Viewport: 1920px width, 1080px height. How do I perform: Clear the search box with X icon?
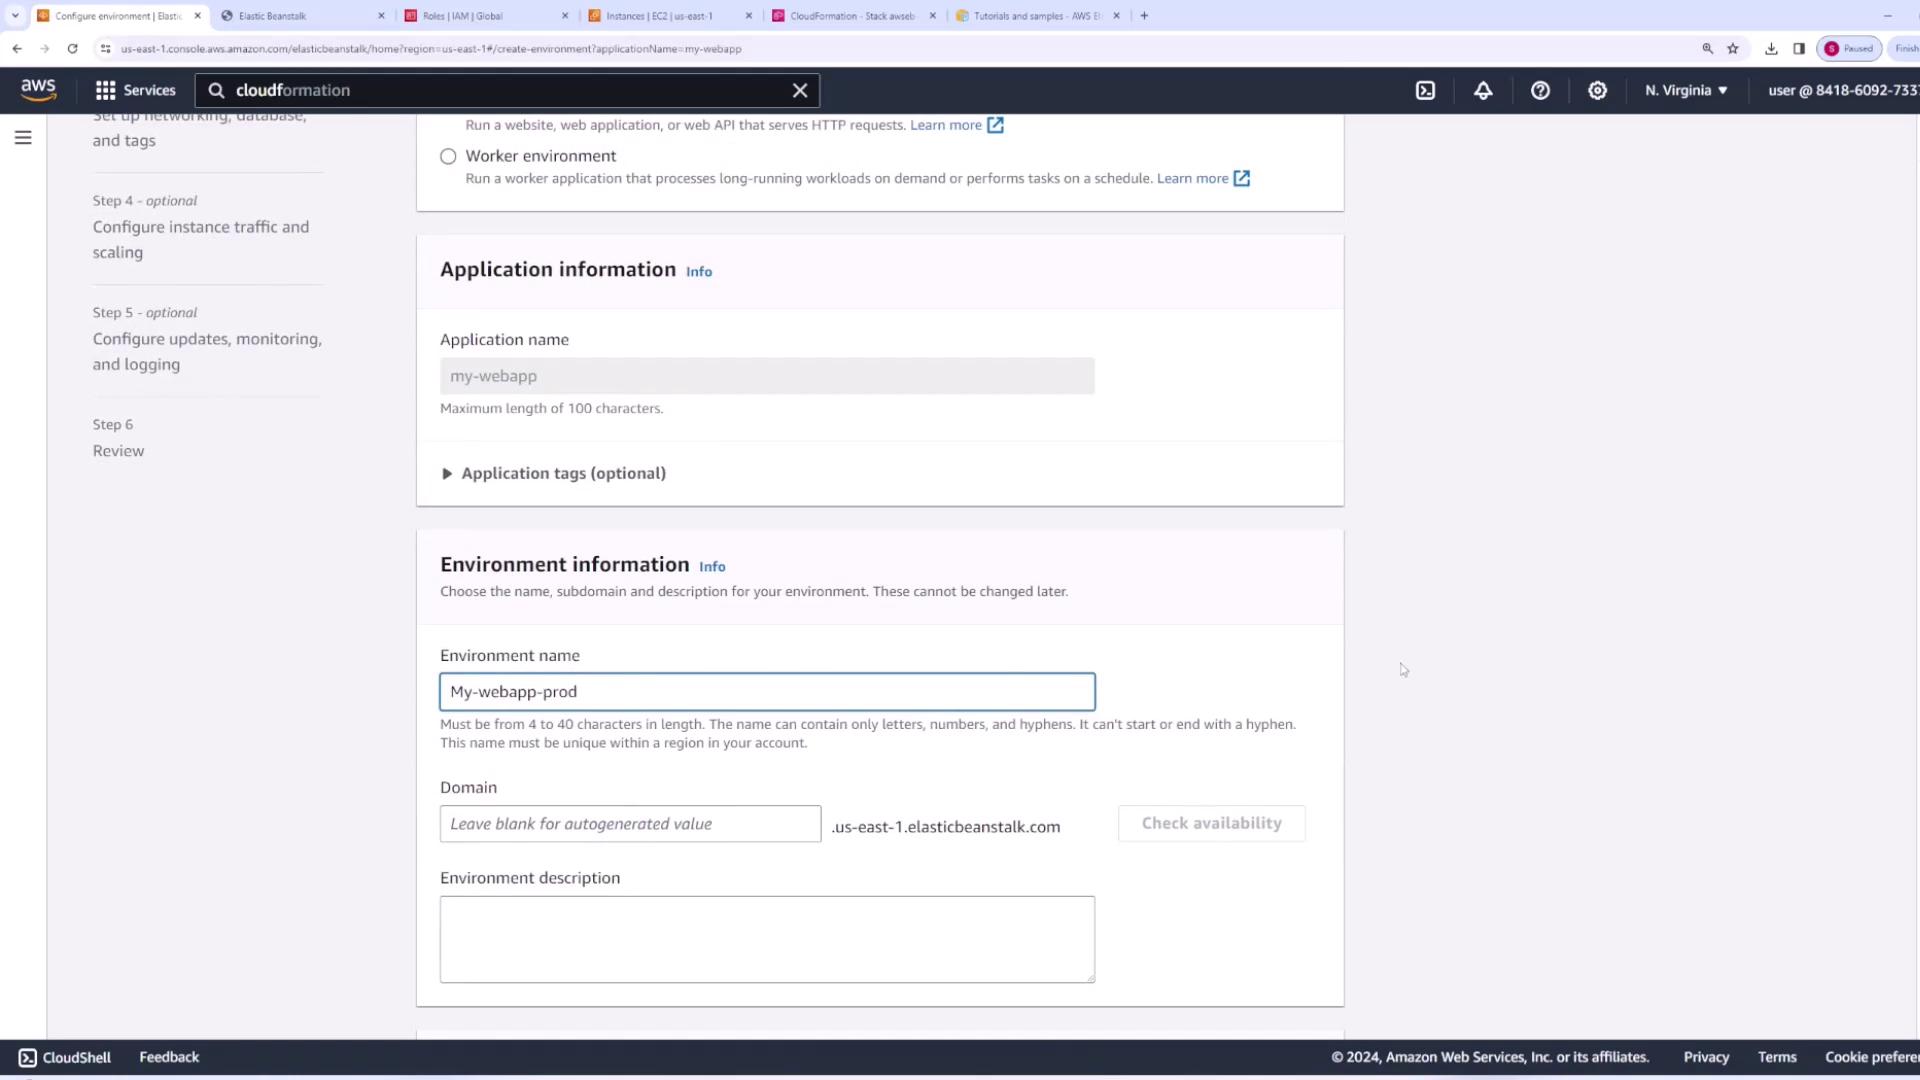pos(800,90)
